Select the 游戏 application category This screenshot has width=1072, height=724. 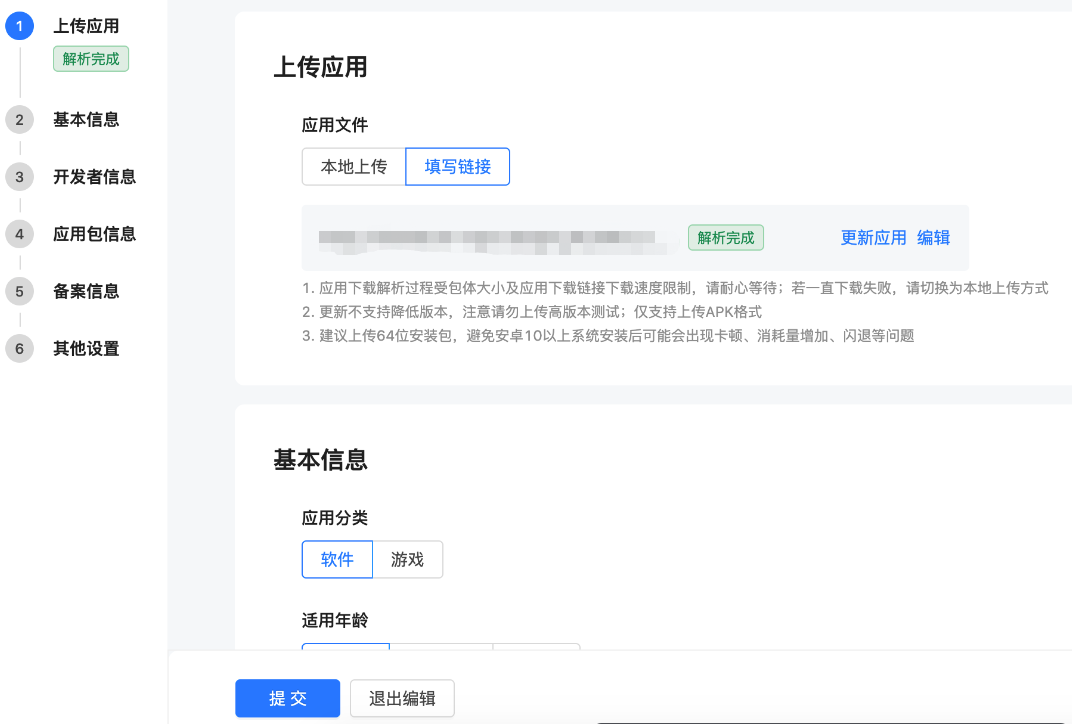[408, 559]
